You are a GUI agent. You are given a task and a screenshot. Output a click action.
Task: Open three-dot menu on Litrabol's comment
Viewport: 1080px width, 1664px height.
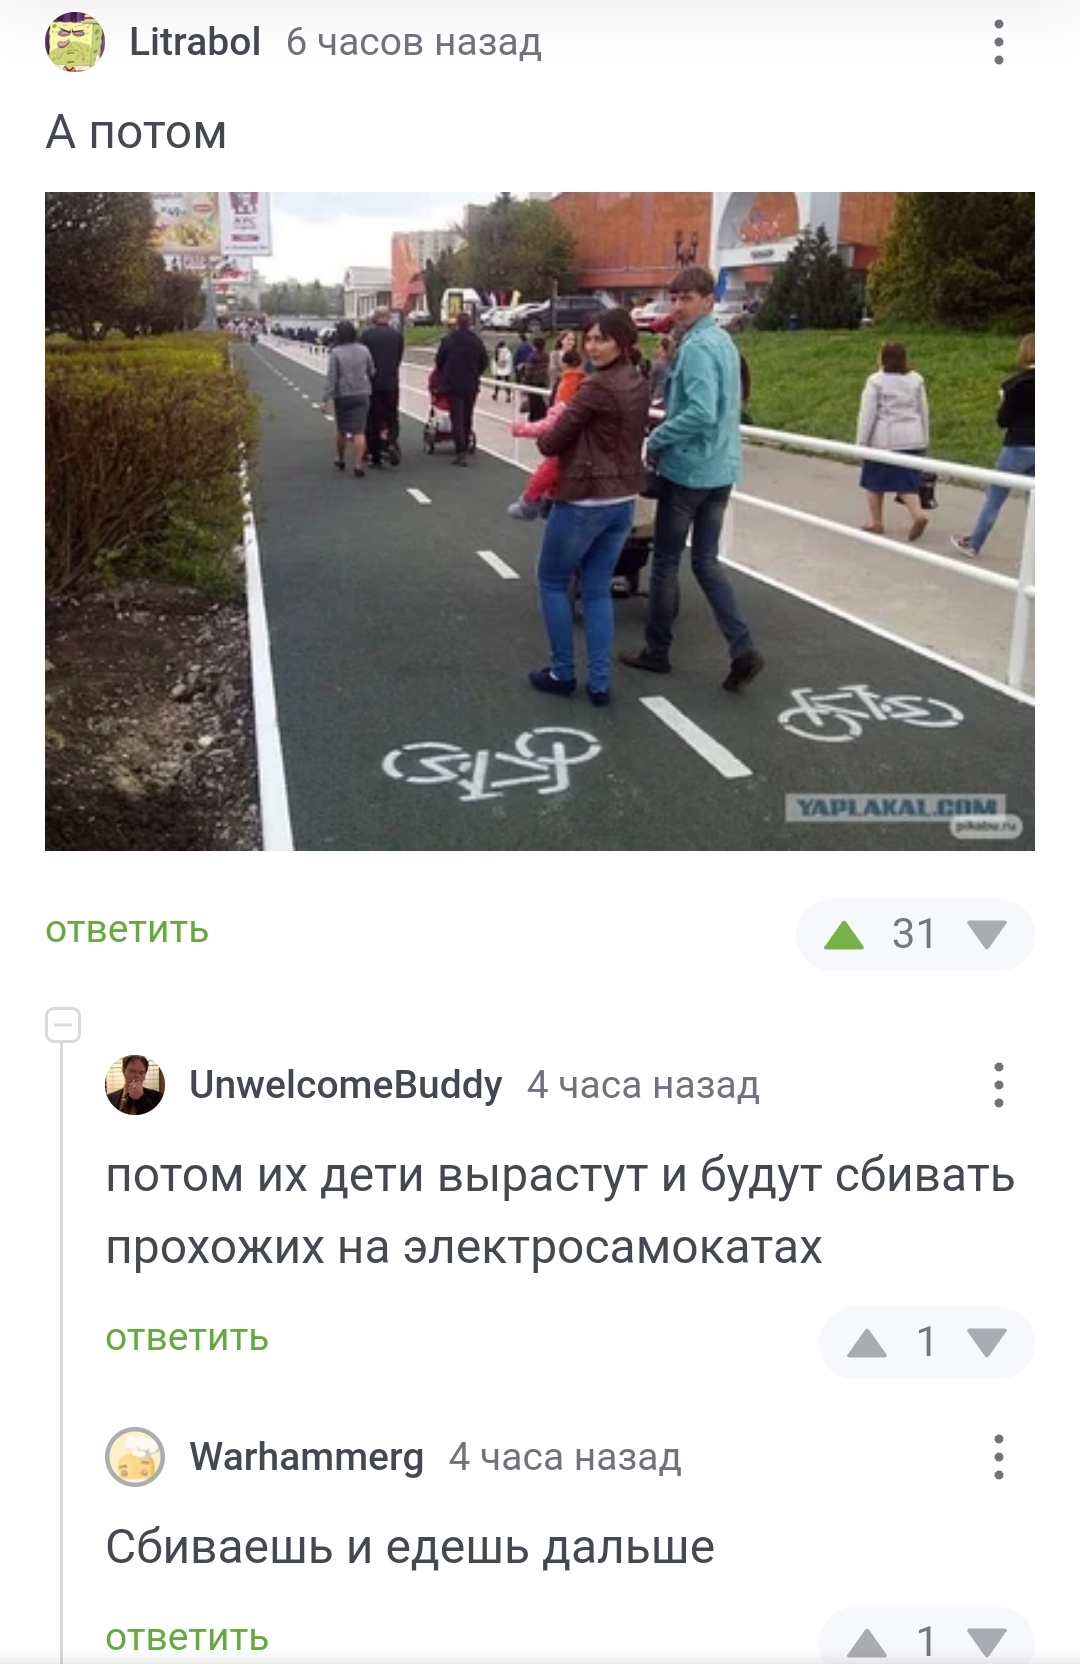click(x=998, y=42)
